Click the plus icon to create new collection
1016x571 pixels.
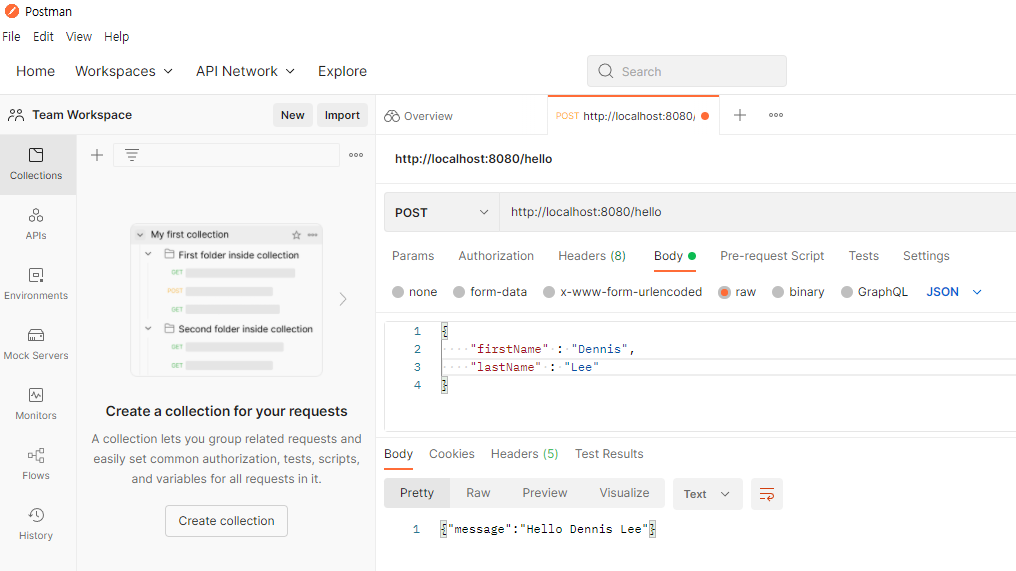[x=97, y=155]
